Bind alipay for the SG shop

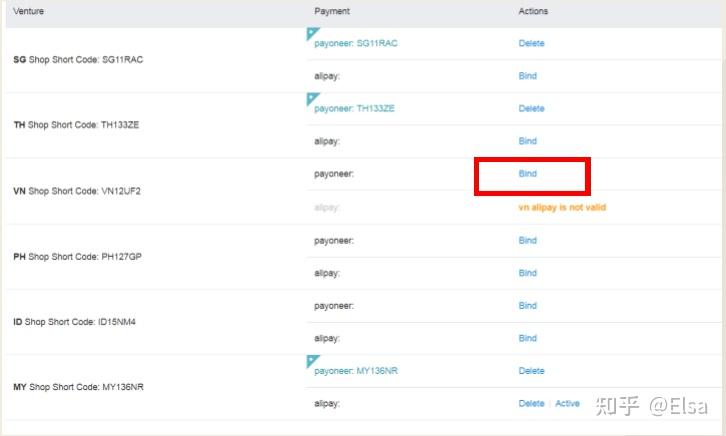tap(527, 76)
